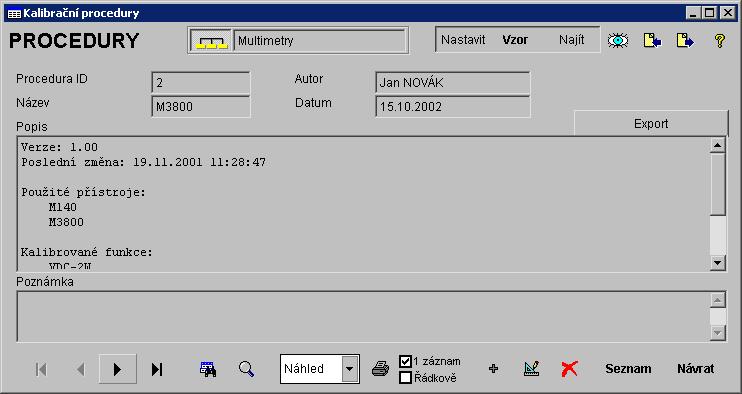Screen dimensions: 742x394
Task: Go to the first record
Action: [x=41, y=369]
